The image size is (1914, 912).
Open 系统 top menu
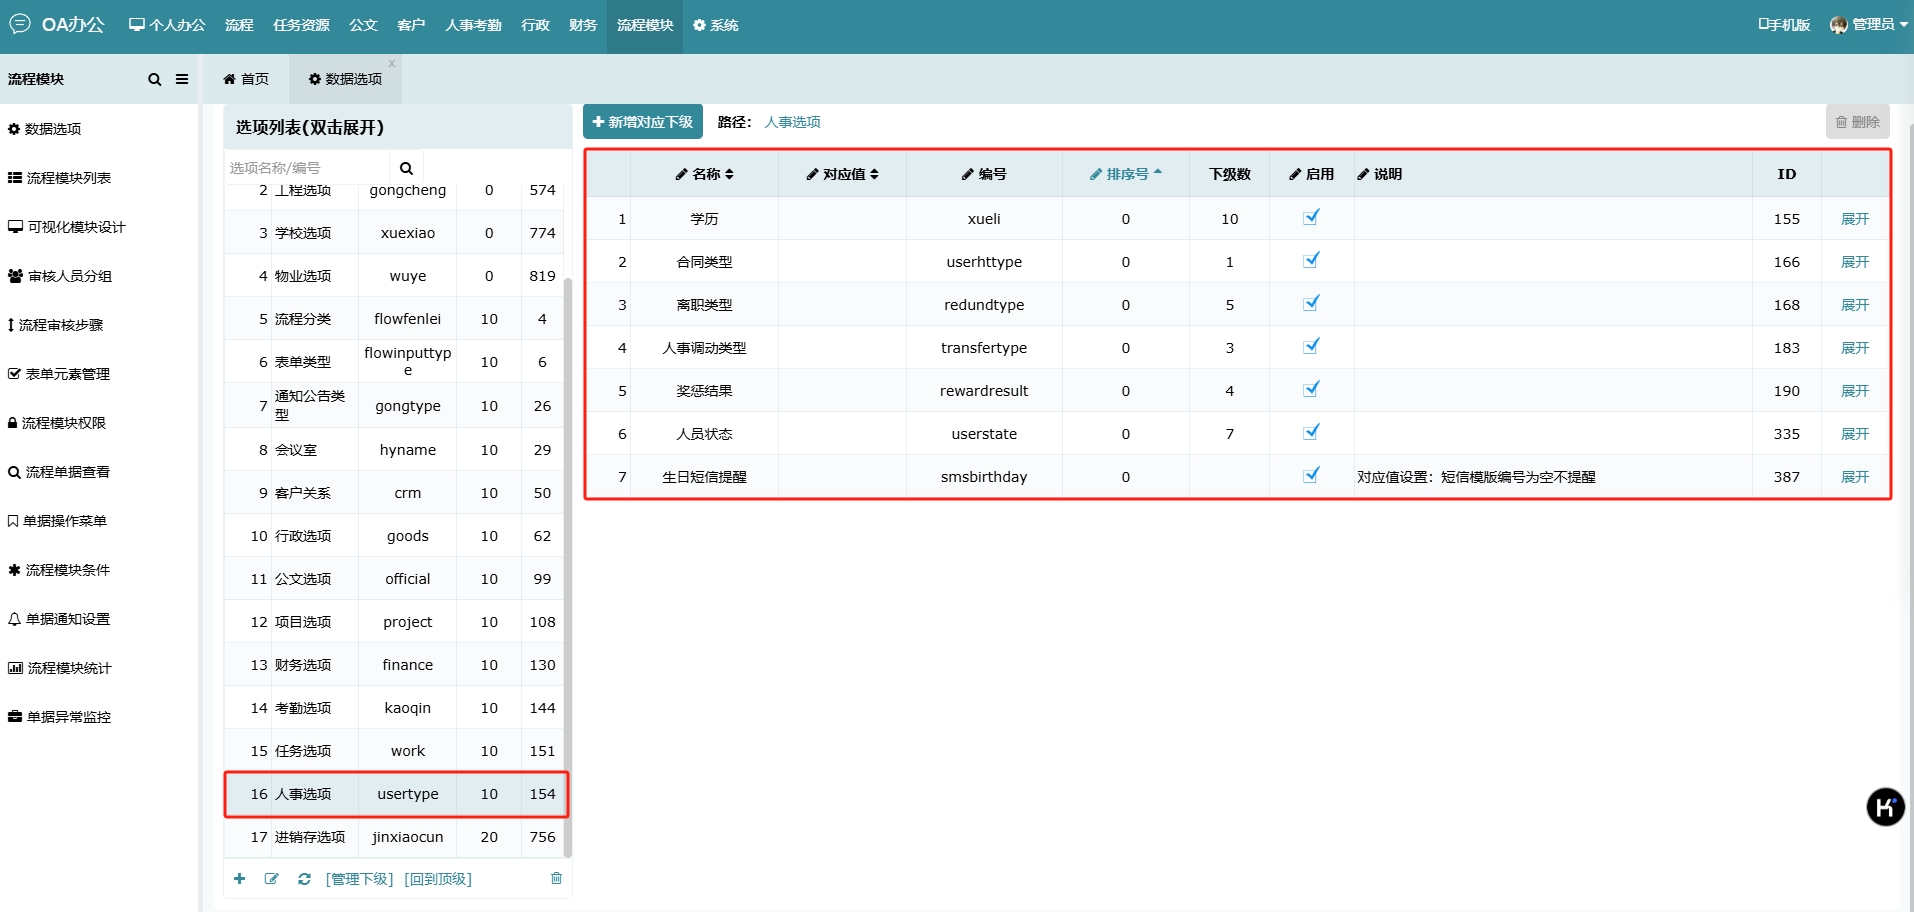click(715, 25)
